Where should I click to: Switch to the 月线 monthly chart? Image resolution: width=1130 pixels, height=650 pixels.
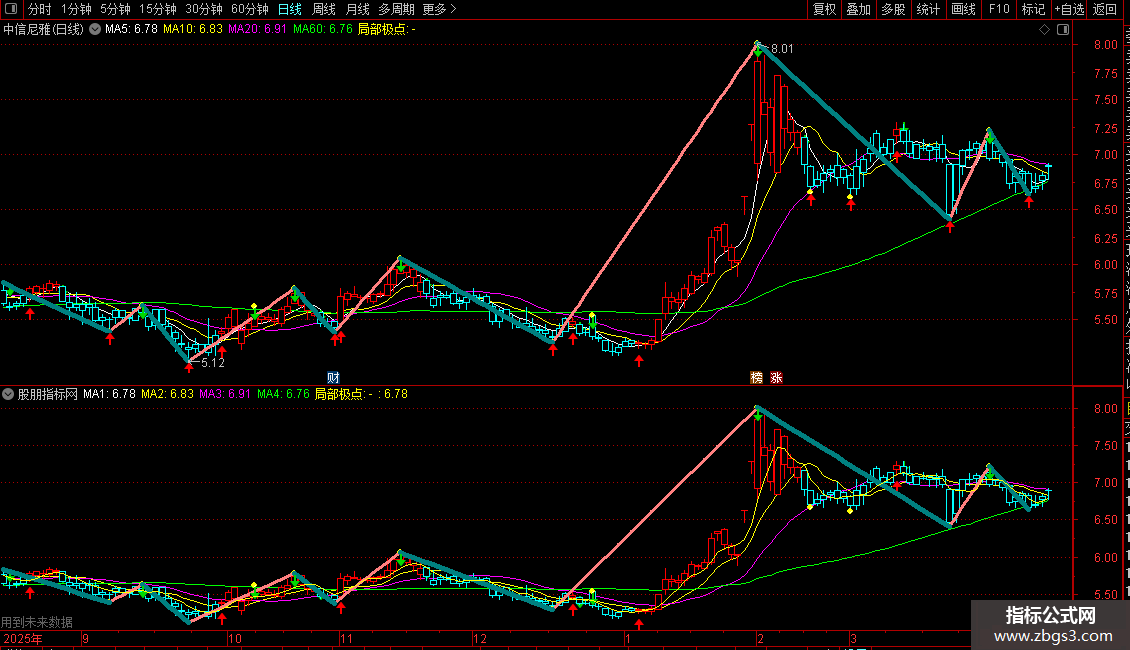click(357, 9)
